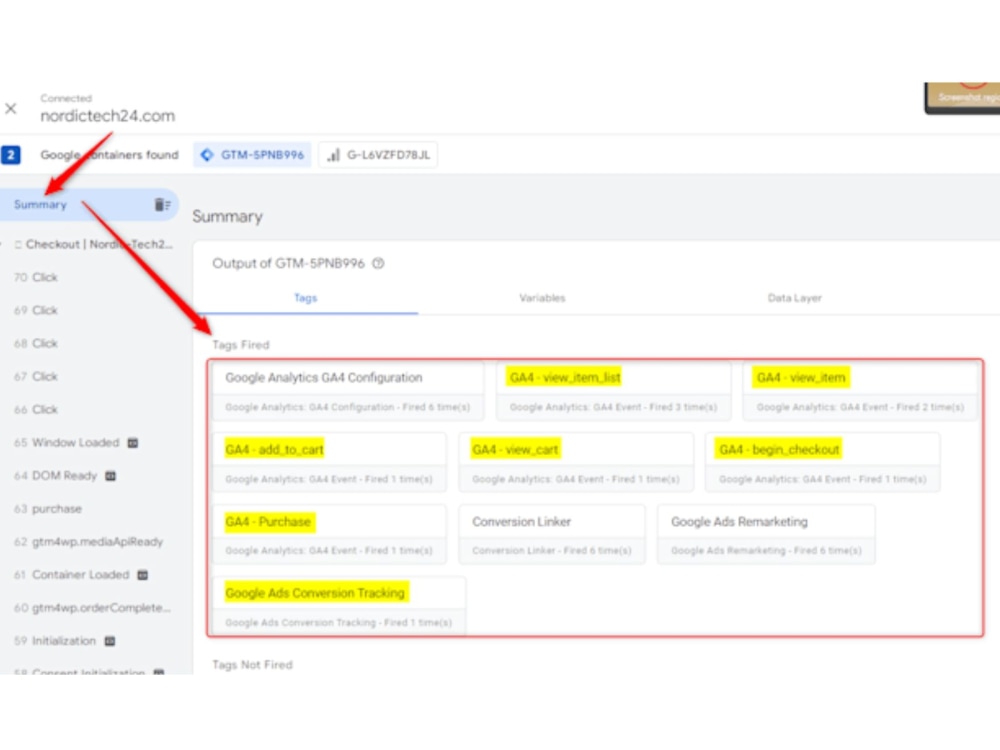Close the nordictech24.com debug session
This screenshot has width=1000, height=750.
pyautogui.click(x=11, y=108)
